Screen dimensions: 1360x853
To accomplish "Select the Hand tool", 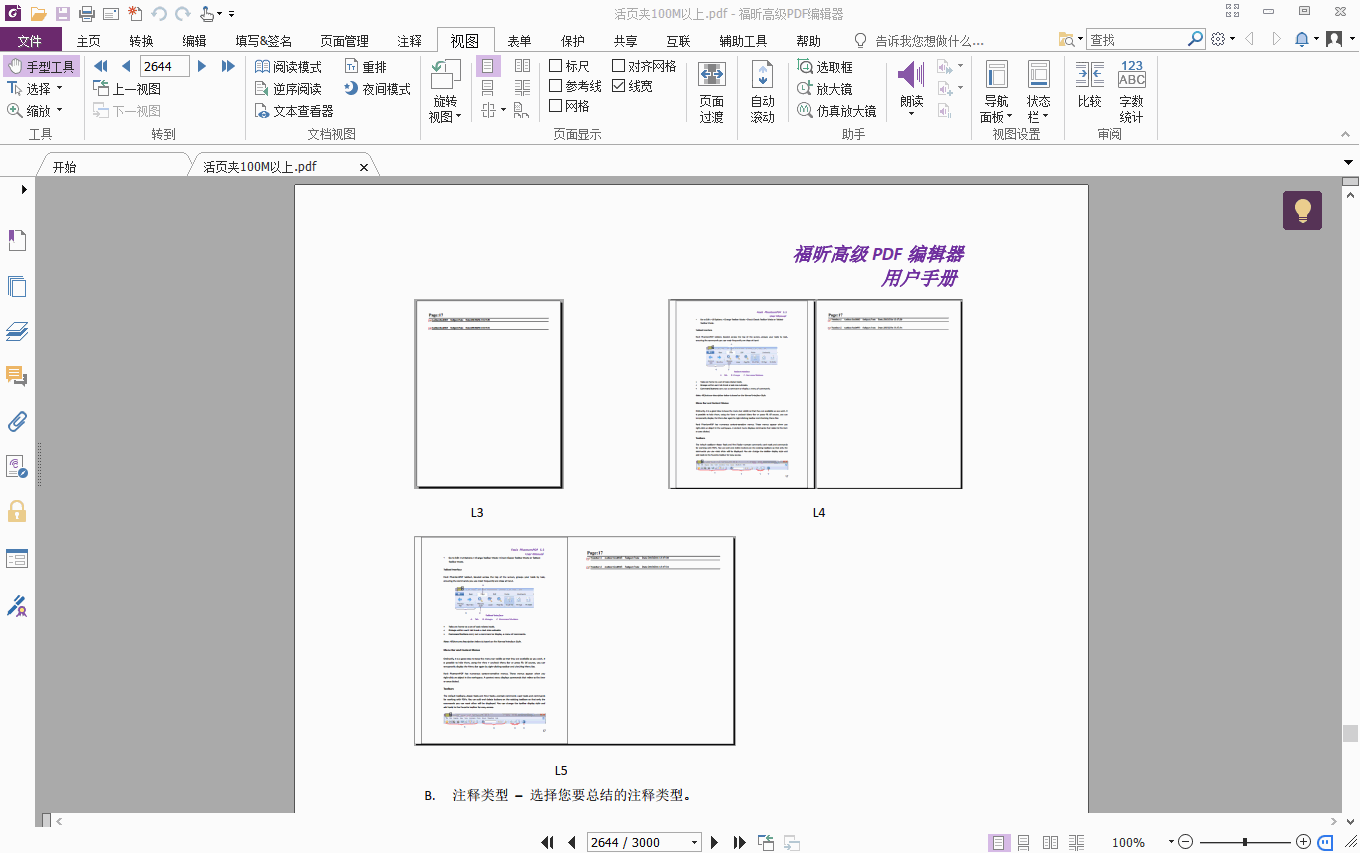I will point(41,65).
